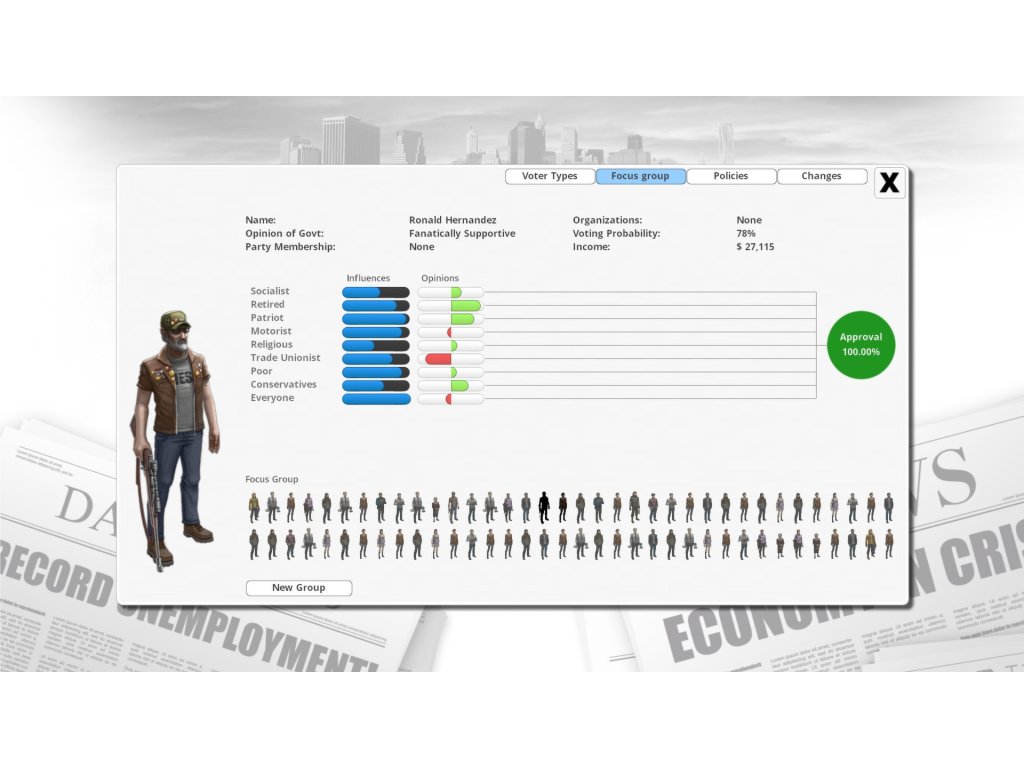Click the Patriot opinion bar
The width and height of the screenshot is (1024, 768).
[x=451, y=319]
